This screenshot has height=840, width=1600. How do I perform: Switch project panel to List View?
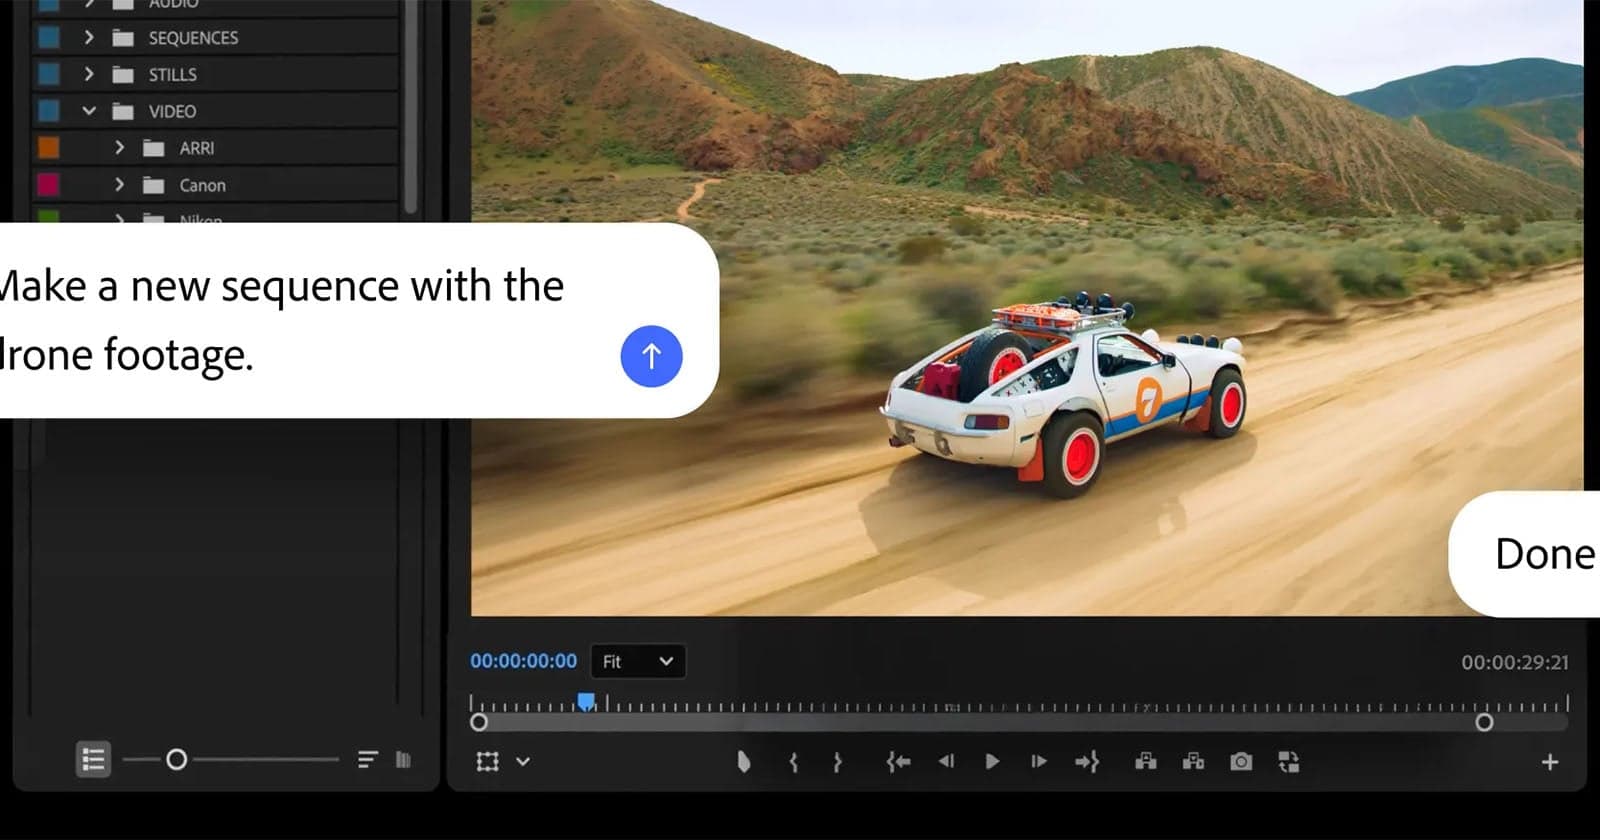click(93, 760)
